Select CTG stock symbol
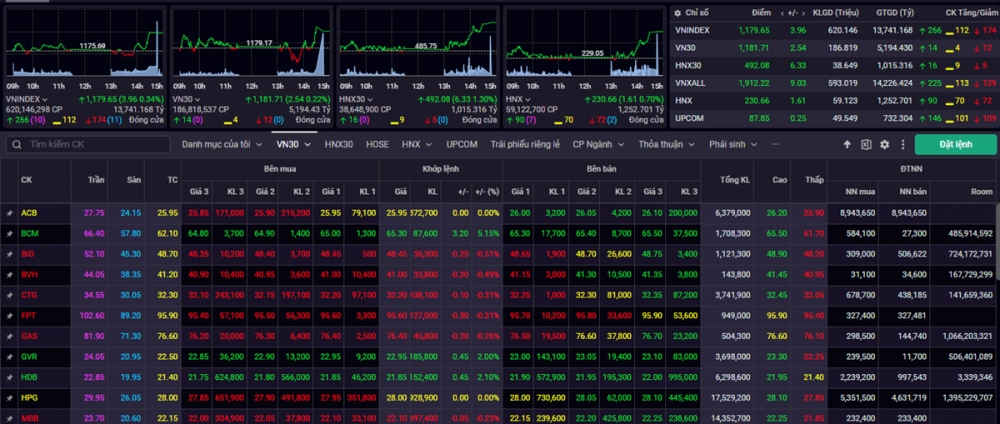The height and width of the screenshot is (424, 1000). click(29, 295)
